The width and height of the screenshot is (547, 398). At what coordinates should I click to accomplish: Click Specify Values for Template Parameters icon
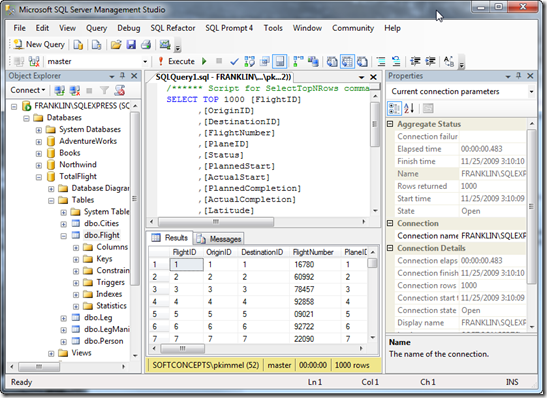pos(449,62)
